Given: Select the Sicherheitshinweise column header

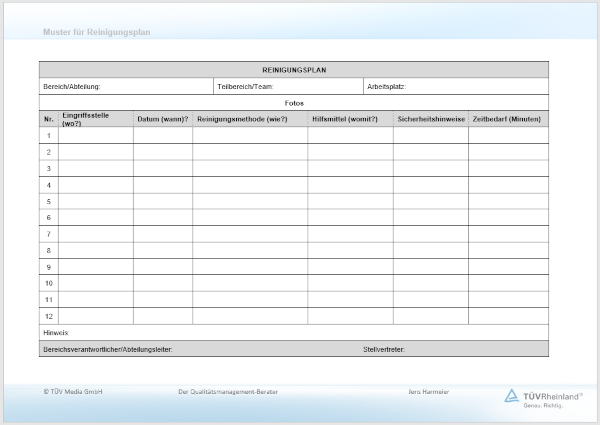Looking at the screenshot, I should coord(430,119).
